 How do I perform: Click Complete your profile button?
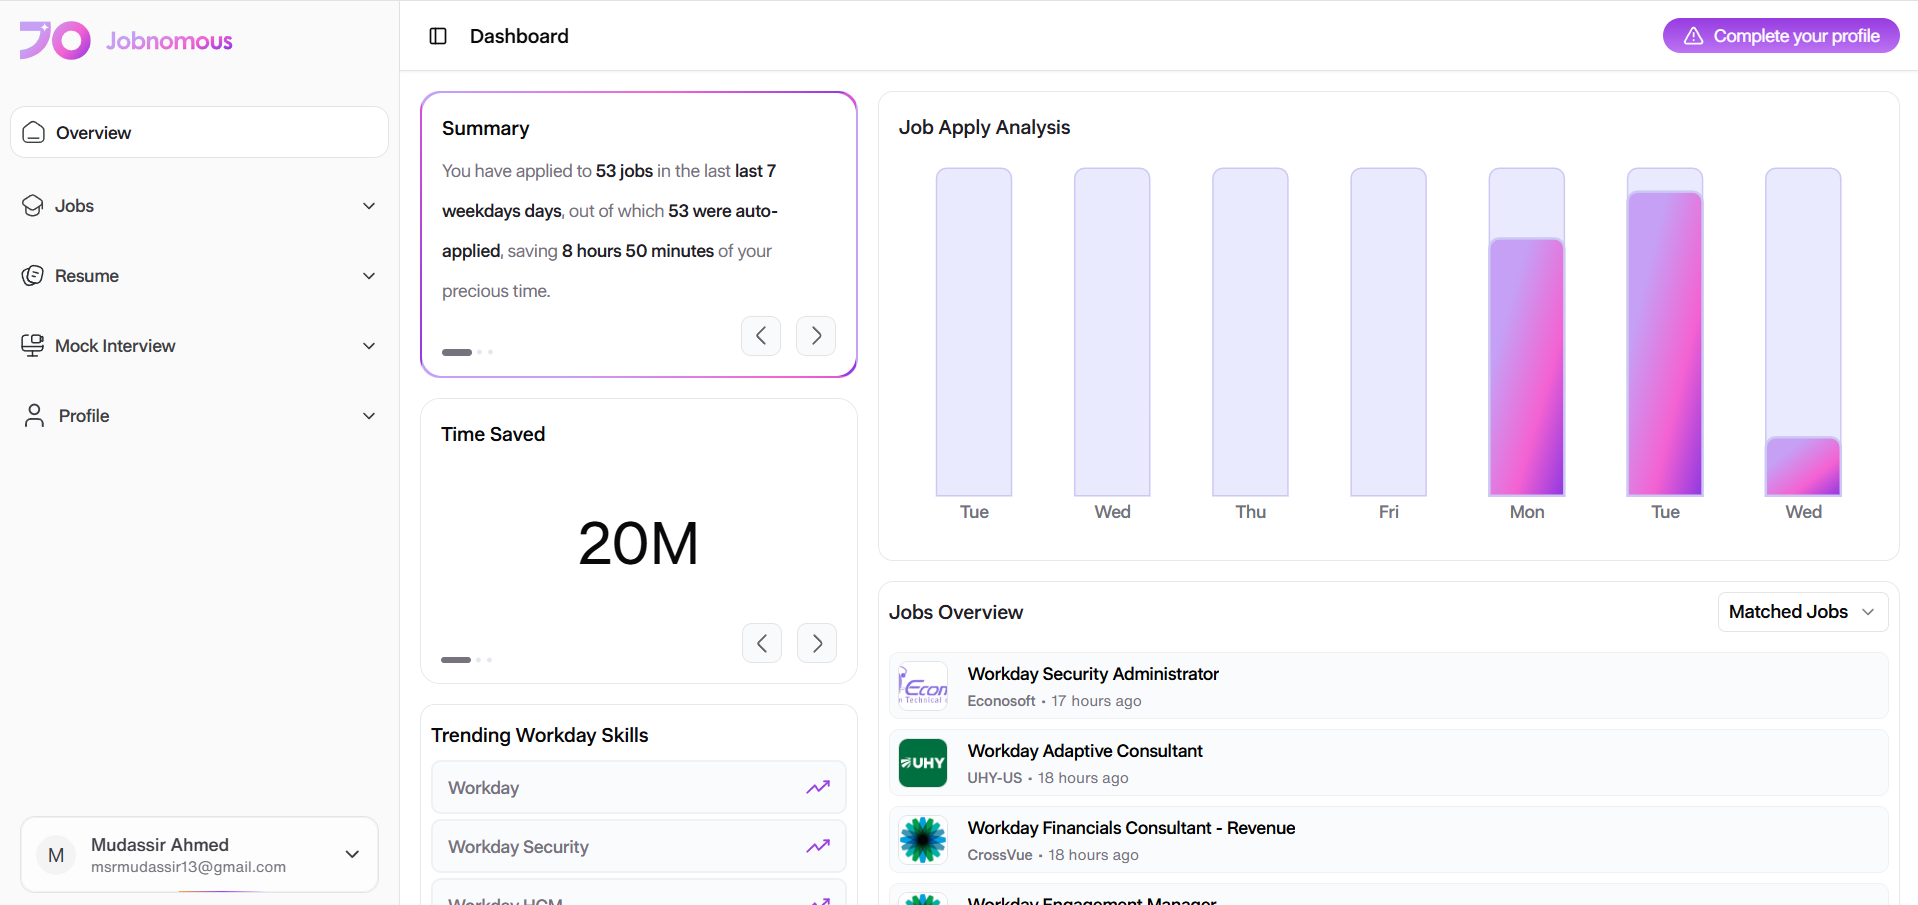point(1781,36)
